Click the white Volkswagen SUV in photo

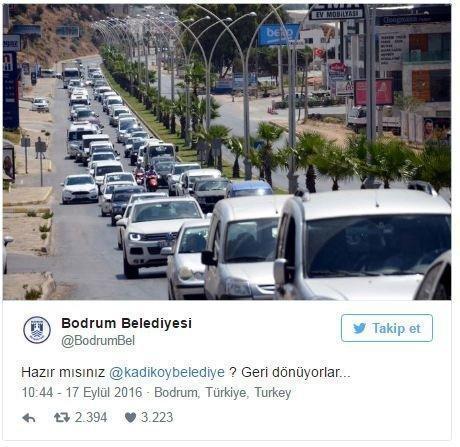(157, 235)
